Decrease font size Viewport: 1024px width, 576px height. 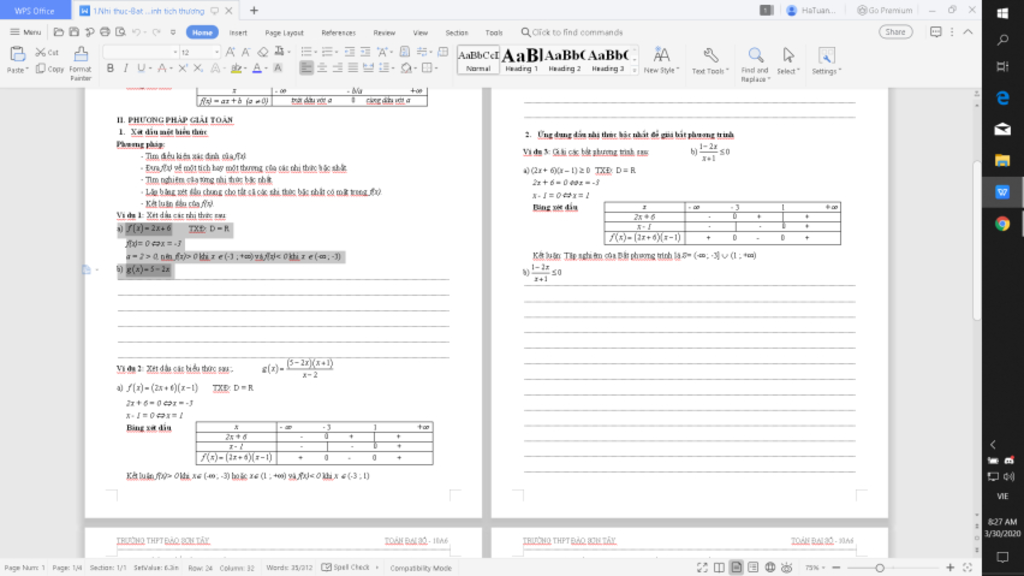point(246,52)
